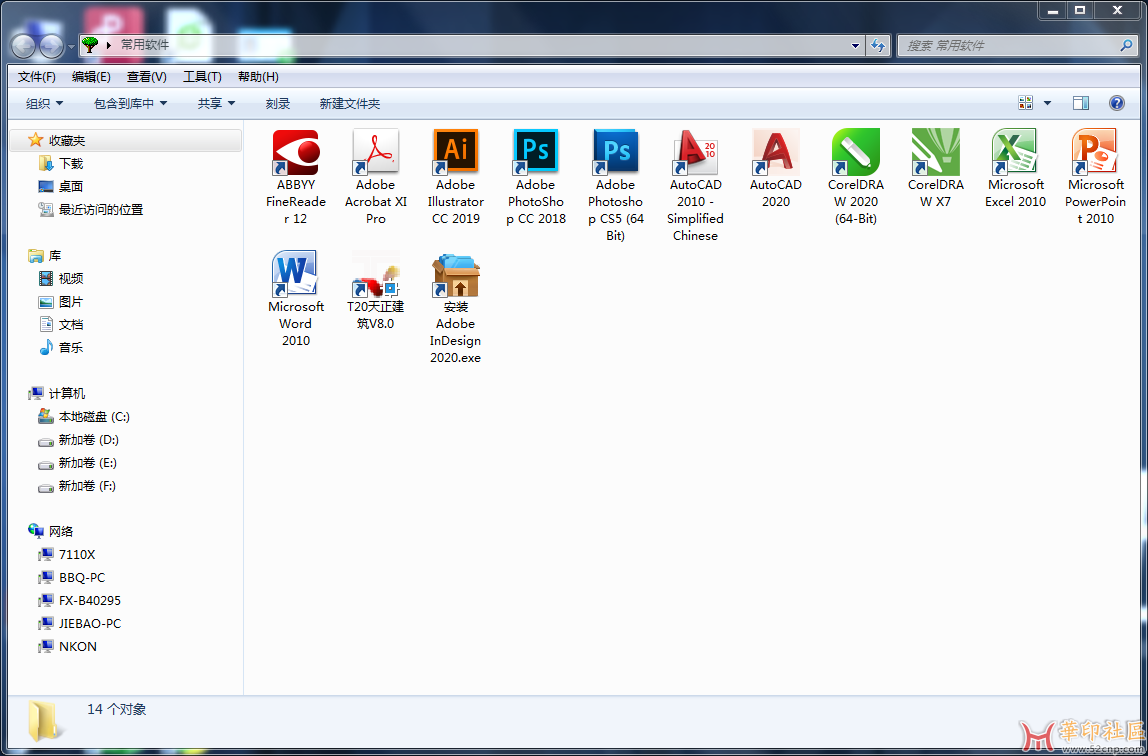The width and height of the screenshot is (1148, 756).
Task: Click the Back navigation arrow
Action: coord(23,47)
